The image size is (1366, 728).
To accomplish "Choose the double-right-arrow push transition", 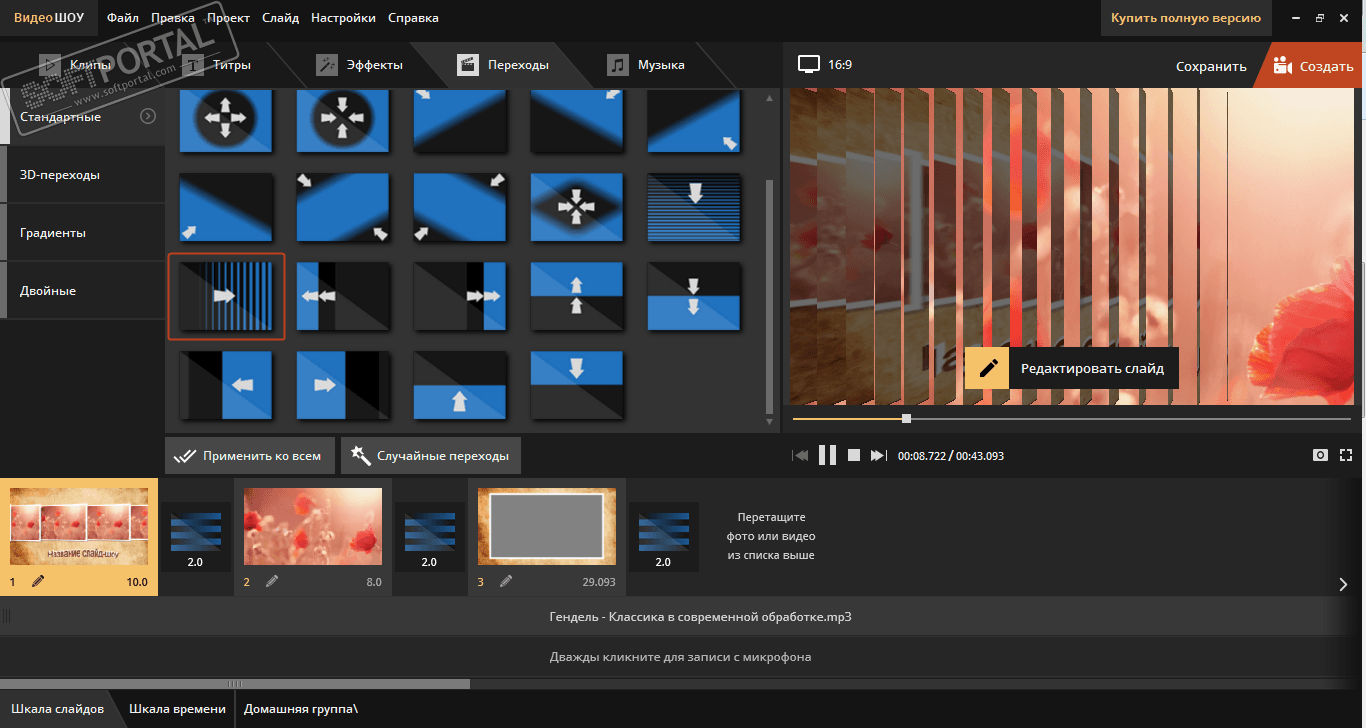I will tap(460, 296).
